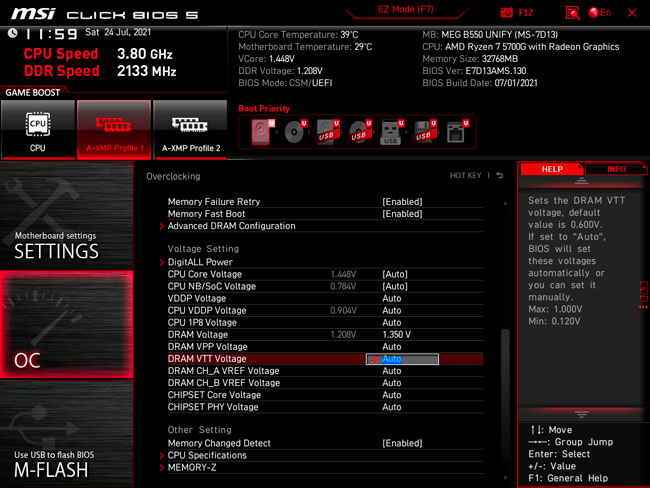Change Memory Failure Retry [Enabled] value

402,202
